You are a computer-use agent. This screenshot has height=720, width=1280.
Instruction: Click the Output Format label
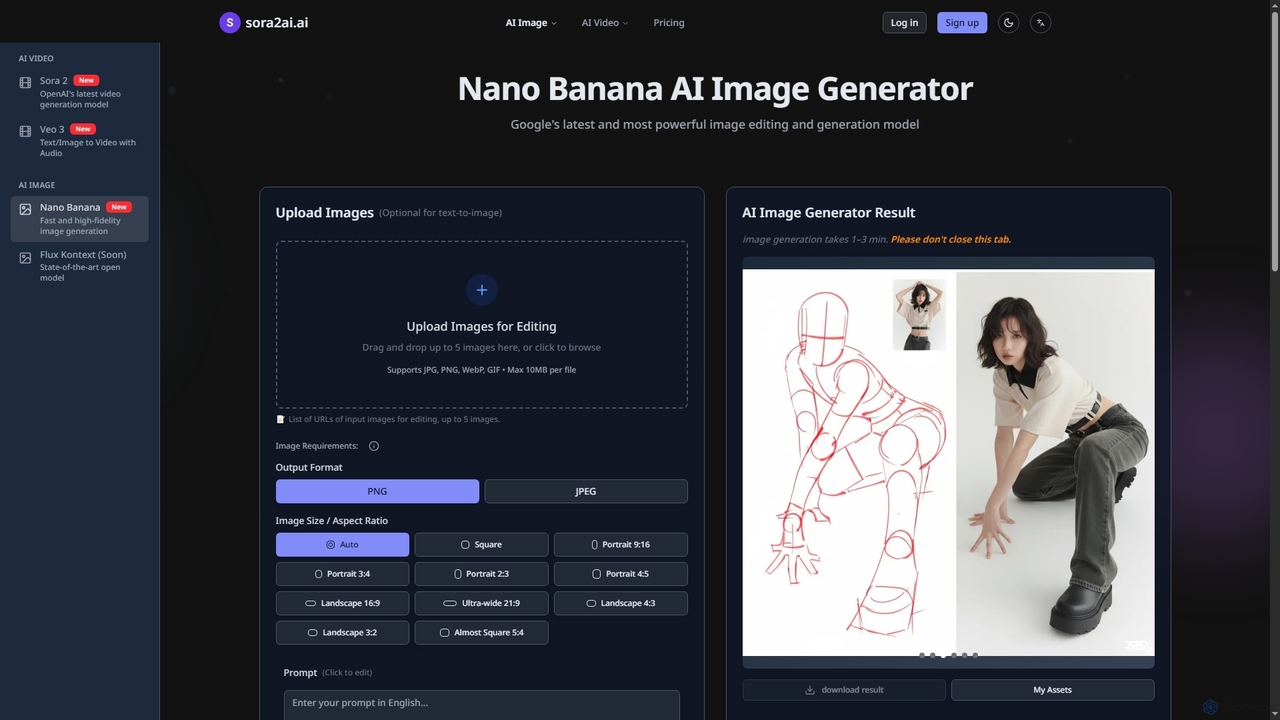[x=309, y=467]
